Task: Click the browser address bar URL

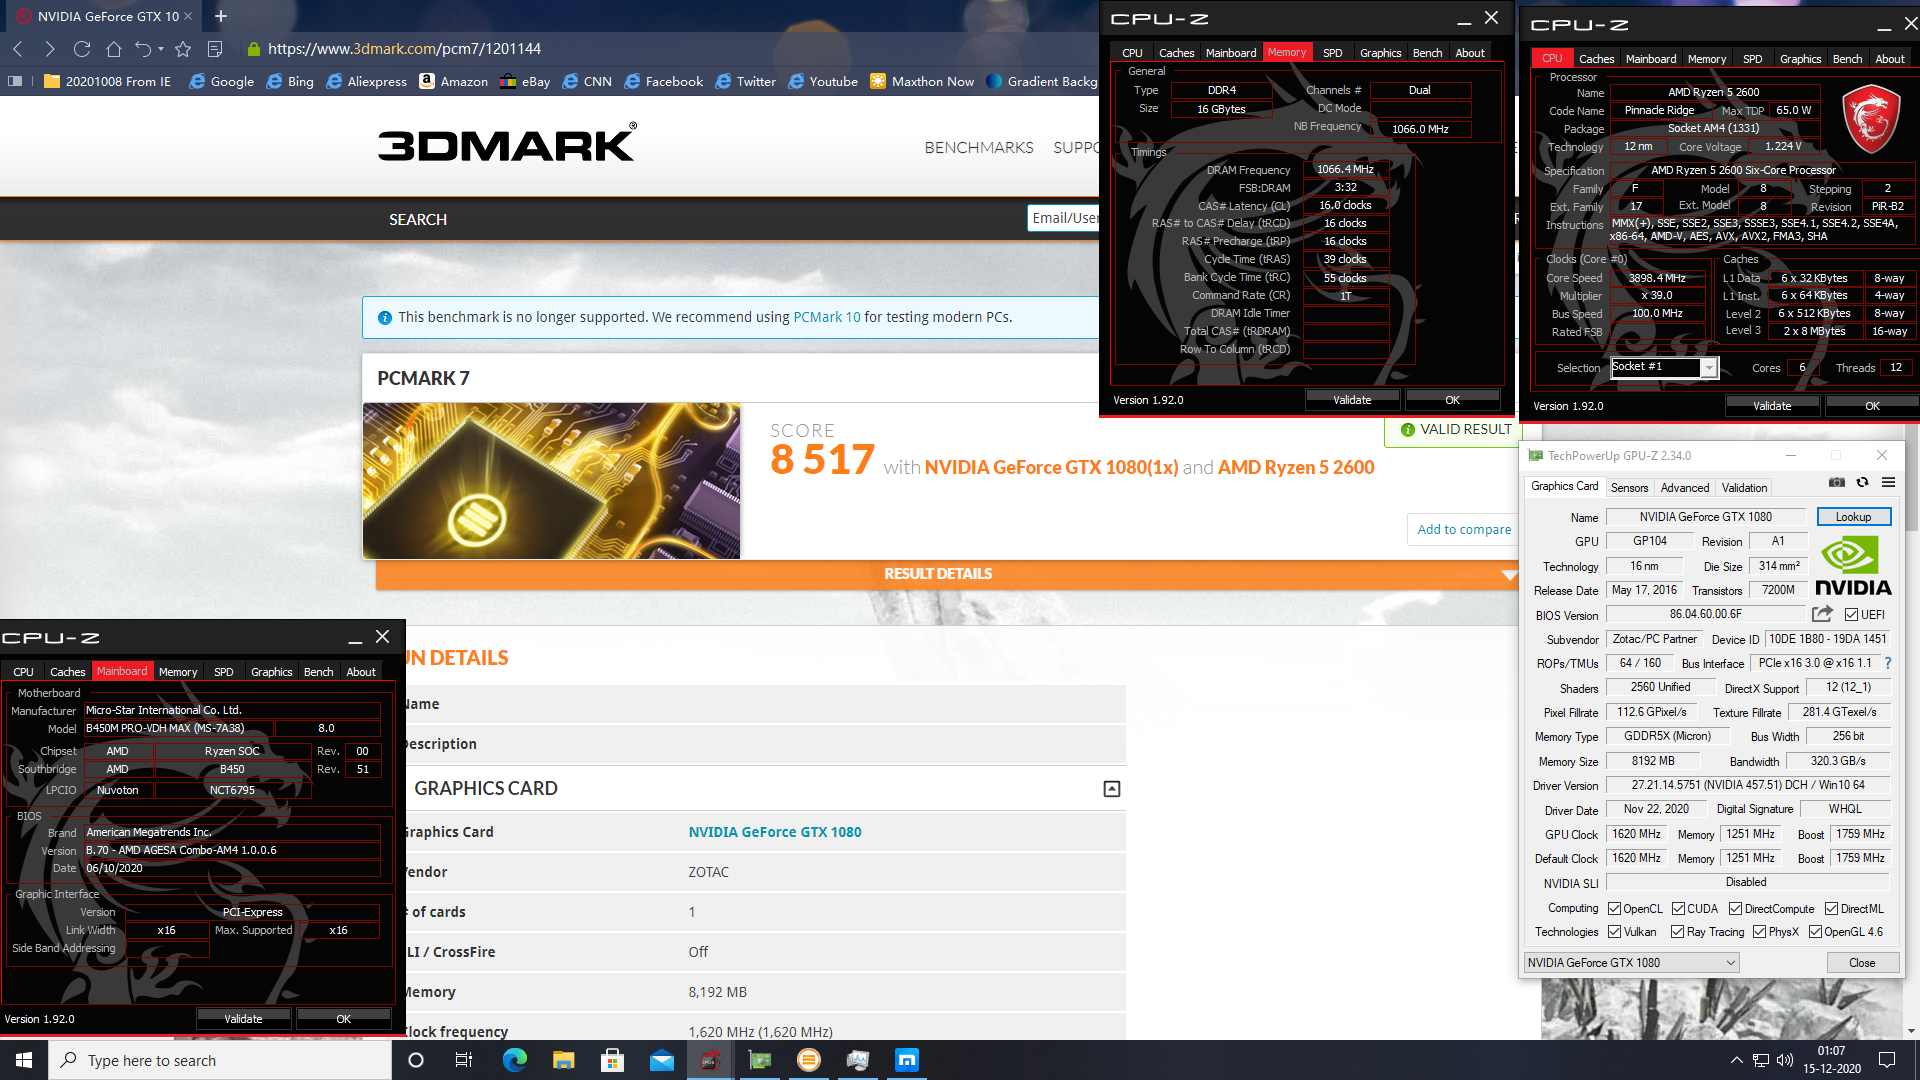Action: pos(404,49)
